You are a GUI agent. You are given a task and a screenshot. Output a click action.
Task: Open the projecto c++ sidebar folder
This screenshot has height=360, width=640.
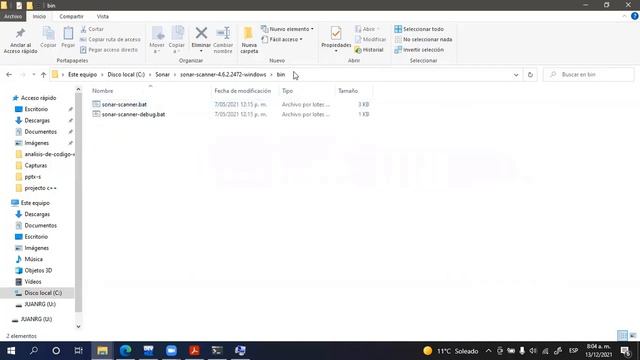40,188
